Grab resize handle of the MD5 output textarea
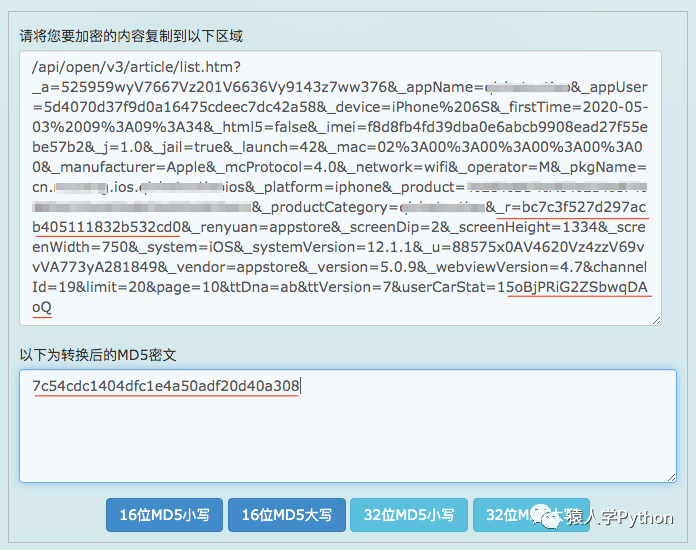Screen dimensions: 696x550 [672, 478]
